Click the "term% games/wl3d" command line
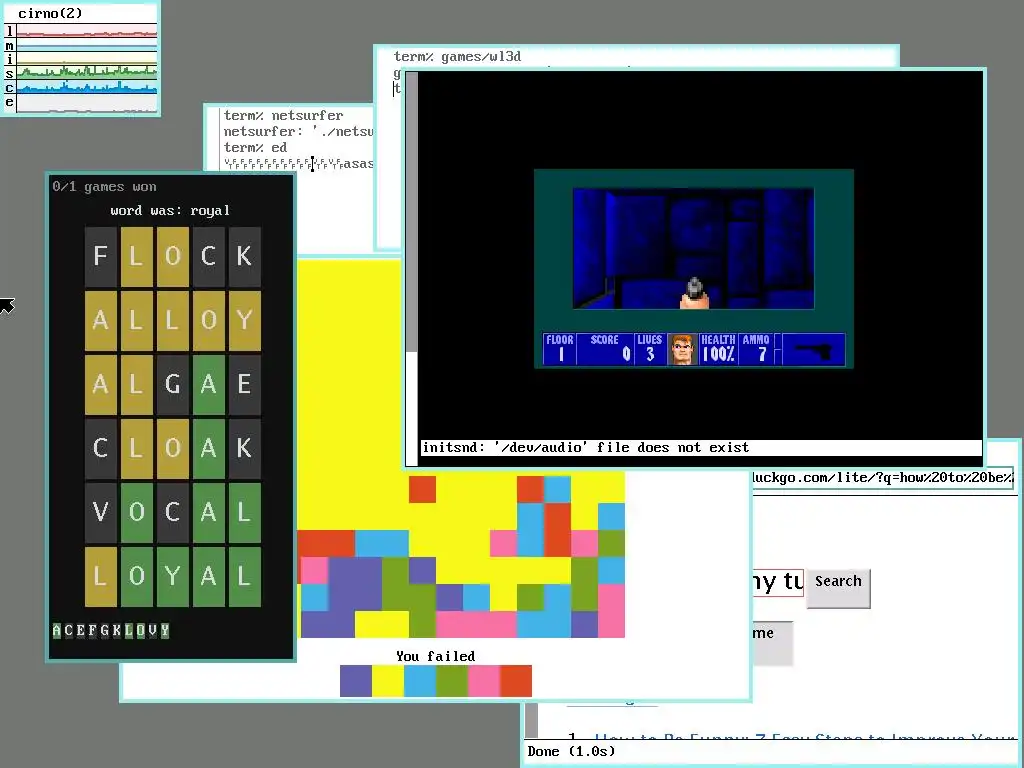1024x768 pixels. point(457,57)
